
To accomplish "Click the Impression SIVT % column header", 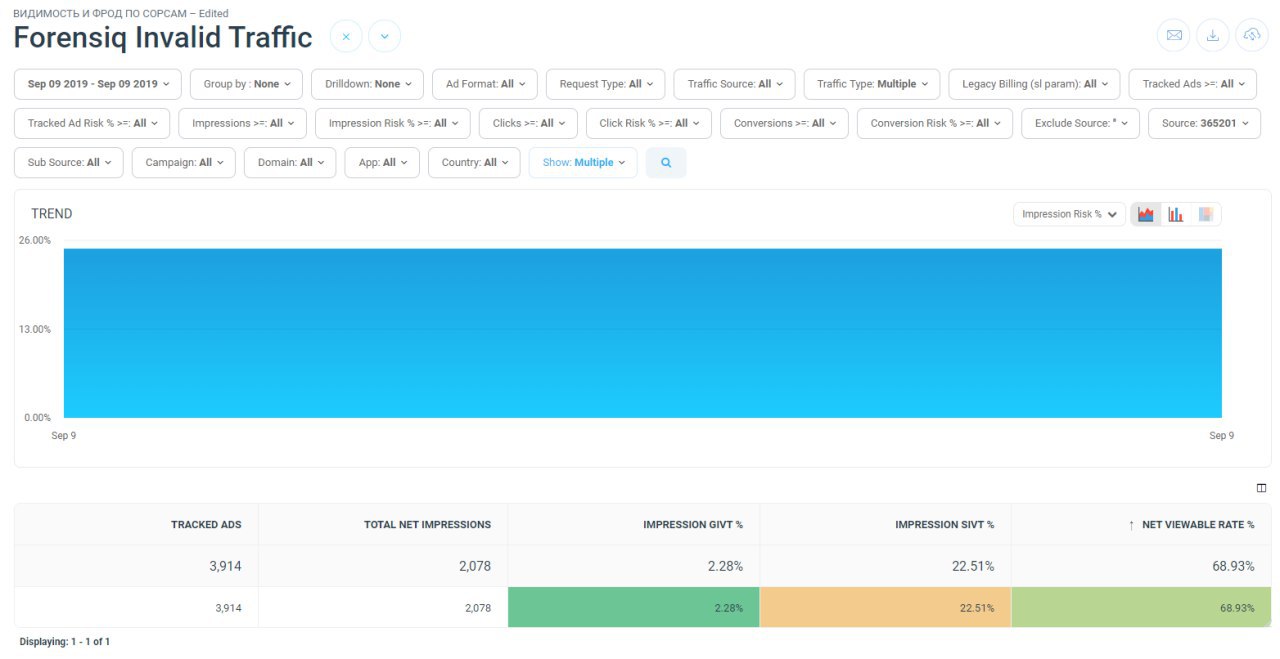I will point(944,524).
